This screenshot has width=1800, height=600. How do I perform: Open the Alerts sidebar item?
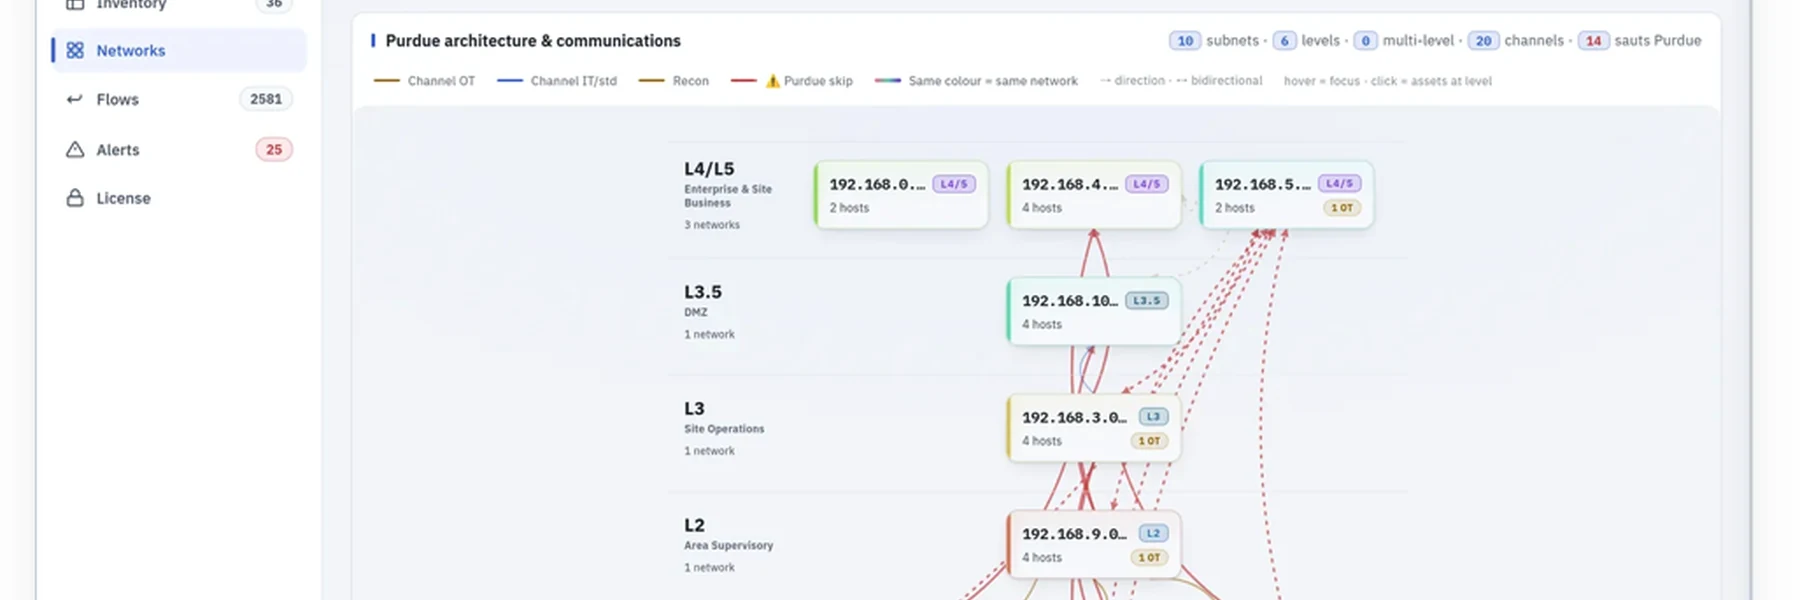coord(179,149)
